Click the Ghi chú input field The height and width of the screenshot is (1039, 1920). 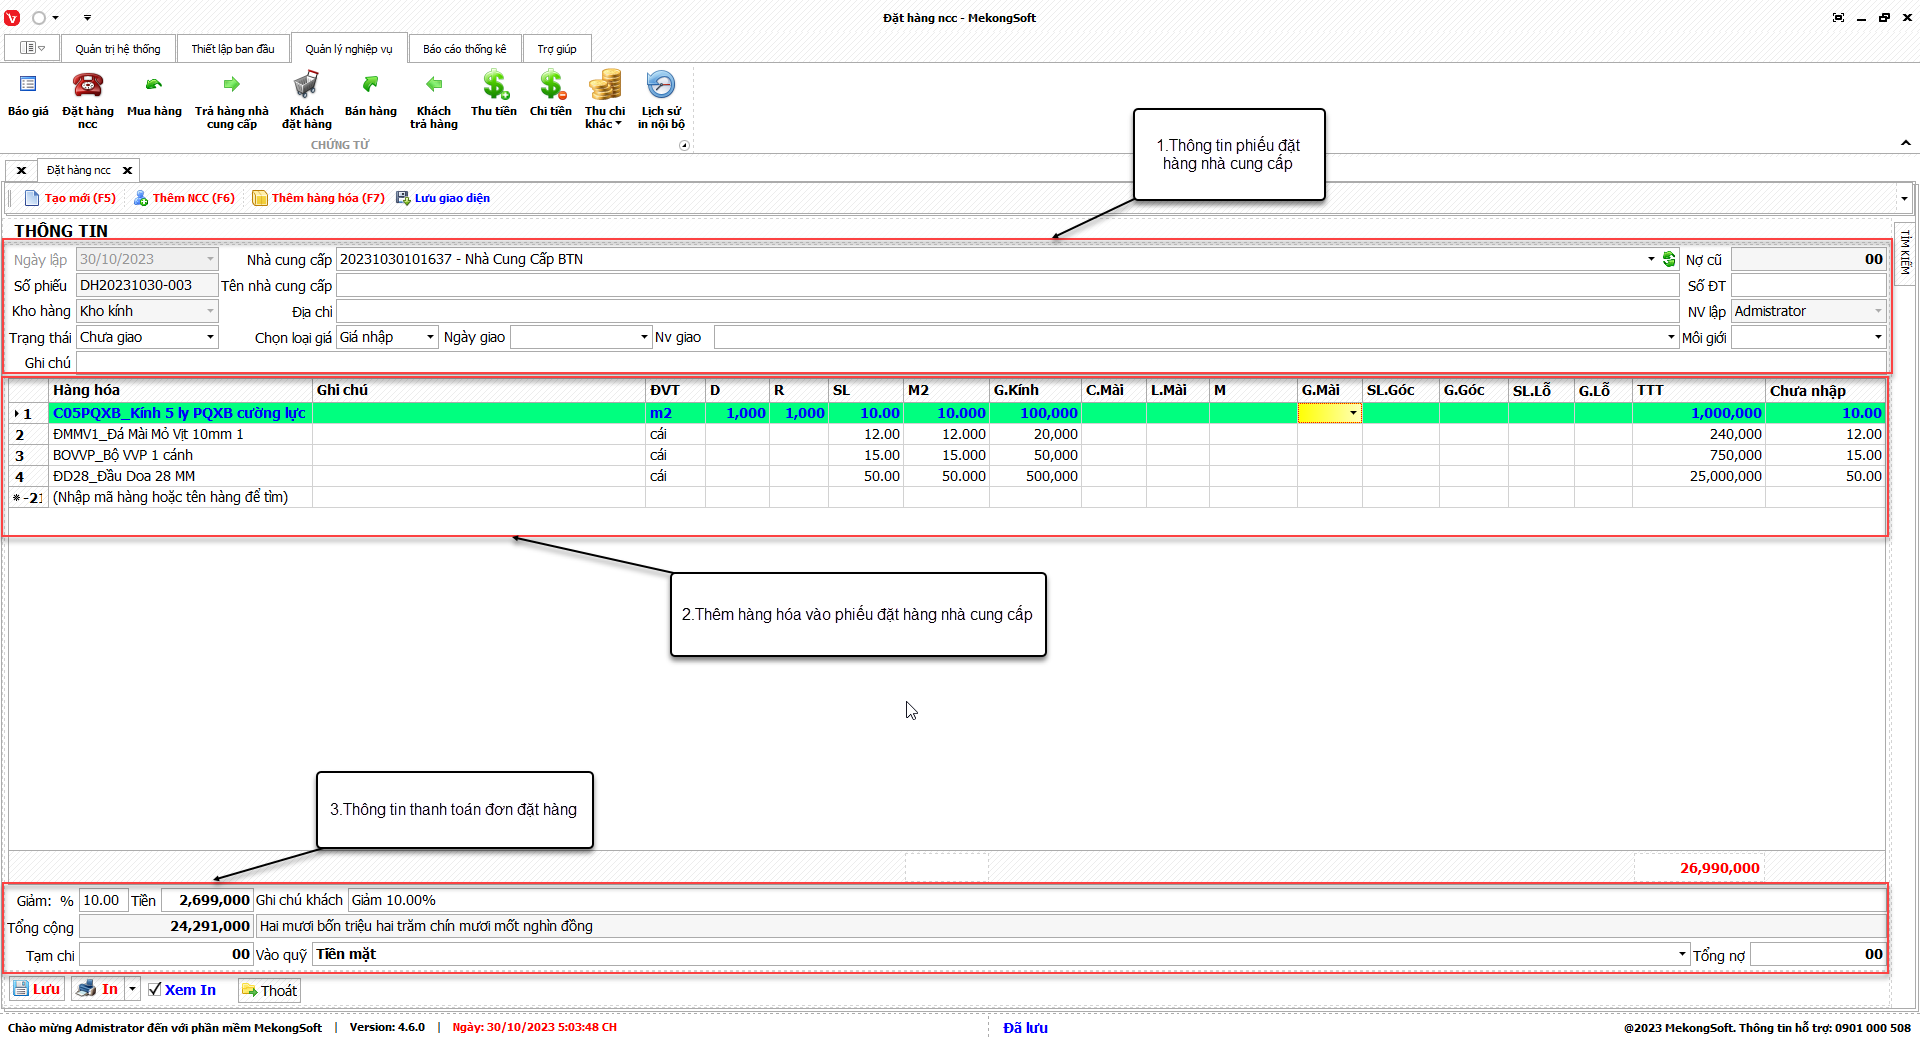[980, 363]
